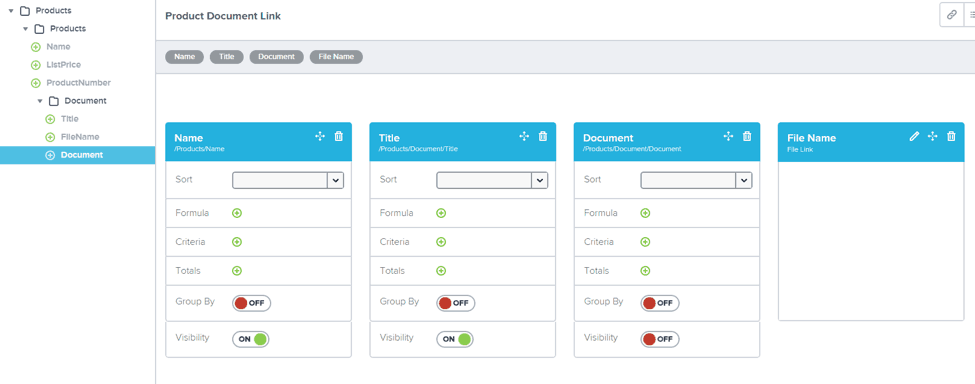Add the highlighted Document field via plus icon

[50, 155]
